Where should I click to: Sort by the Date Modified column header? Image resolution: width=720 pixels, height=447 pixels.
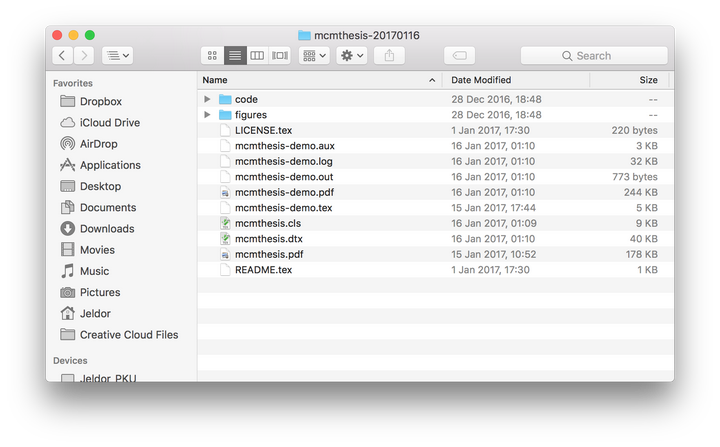pyautogui.click(x=516, y=80)
